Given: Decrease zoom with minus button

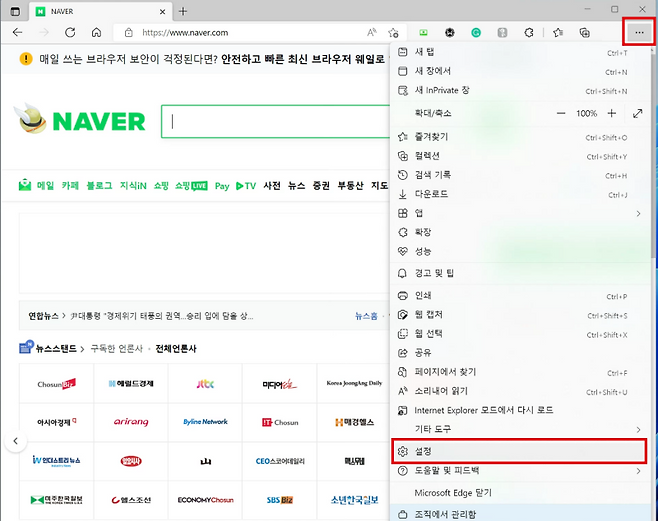Looking at the screenshot, I should point(561,113).
